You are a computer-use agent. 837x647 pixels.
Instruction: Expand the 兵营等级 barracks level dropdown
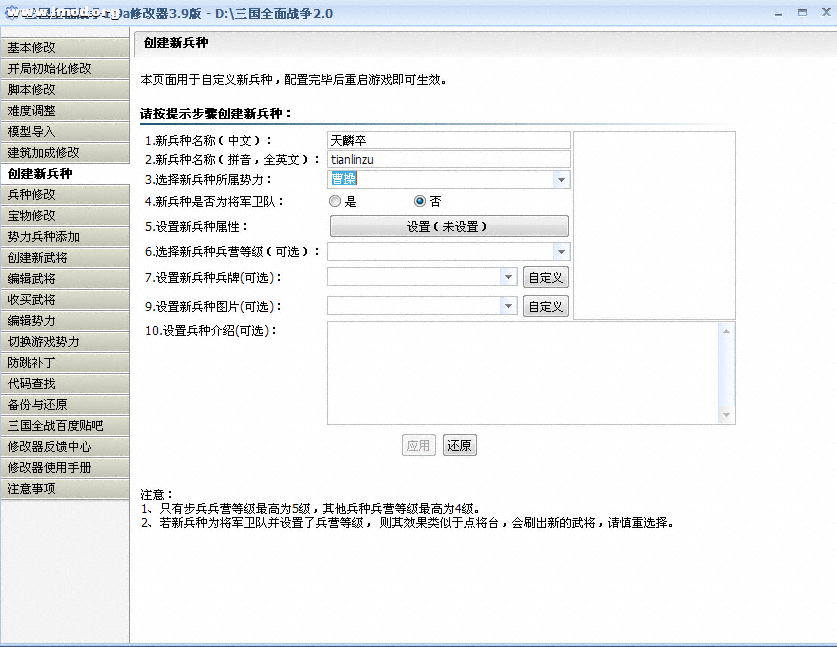tap(561, 252)
